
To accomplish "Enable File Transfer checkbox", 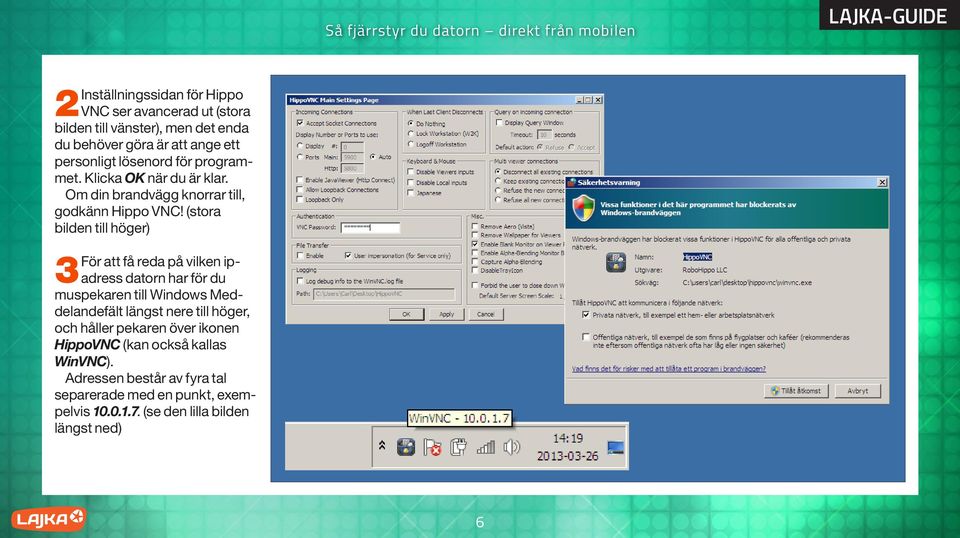I will point(300,255).
